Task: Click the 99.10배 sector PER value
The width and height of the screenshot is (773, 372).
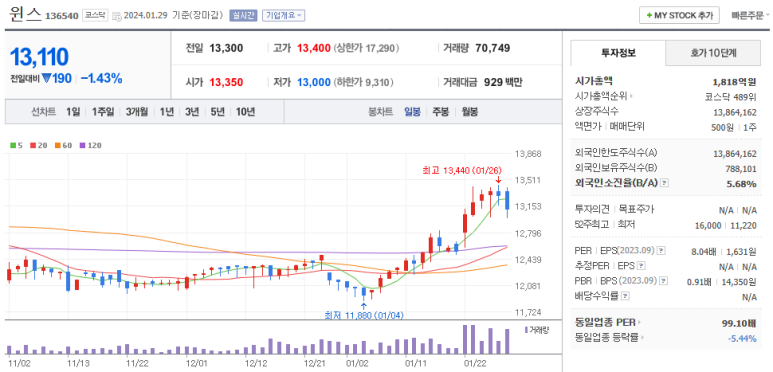Action: 739,323
